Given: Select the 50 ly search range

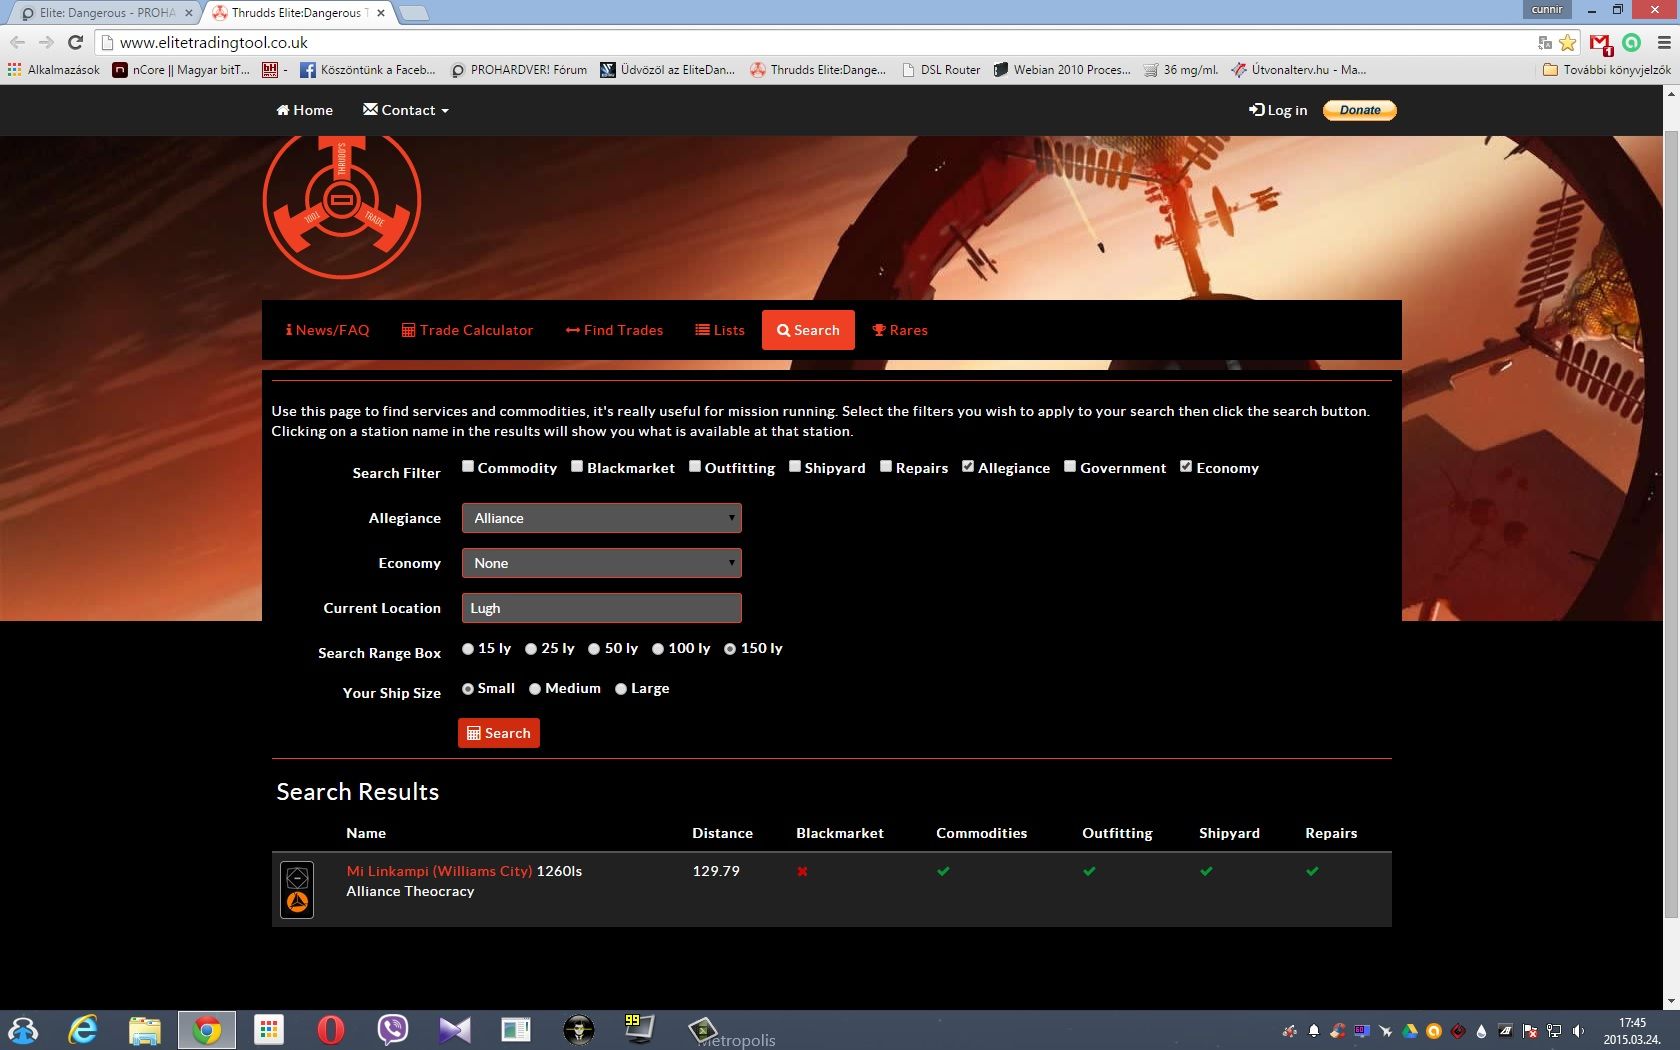Looking at the screenshot, I should (594, 649).
